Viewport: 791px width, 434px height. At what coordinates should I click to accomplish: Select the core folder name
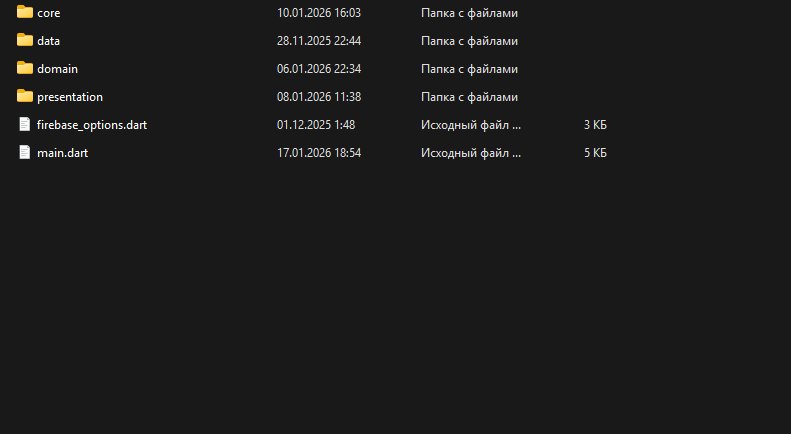[48, 13]
